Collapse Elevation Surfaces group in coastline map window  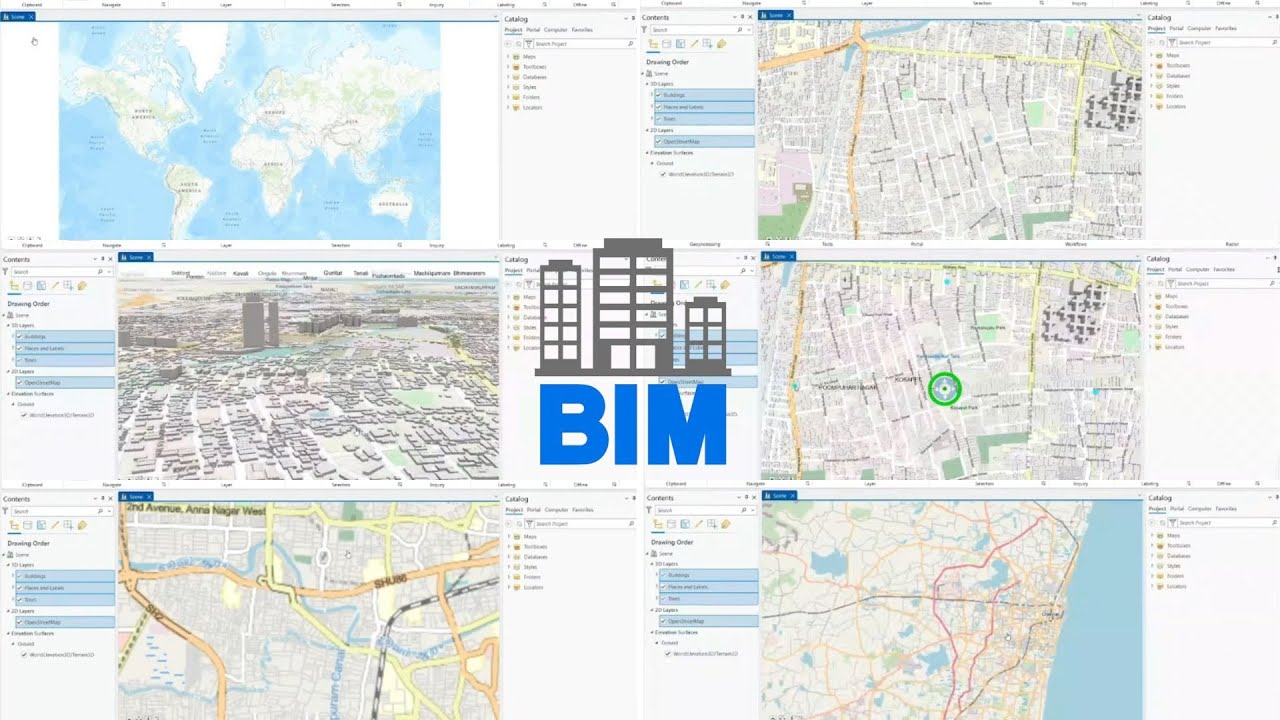click(x=653, y=632)
